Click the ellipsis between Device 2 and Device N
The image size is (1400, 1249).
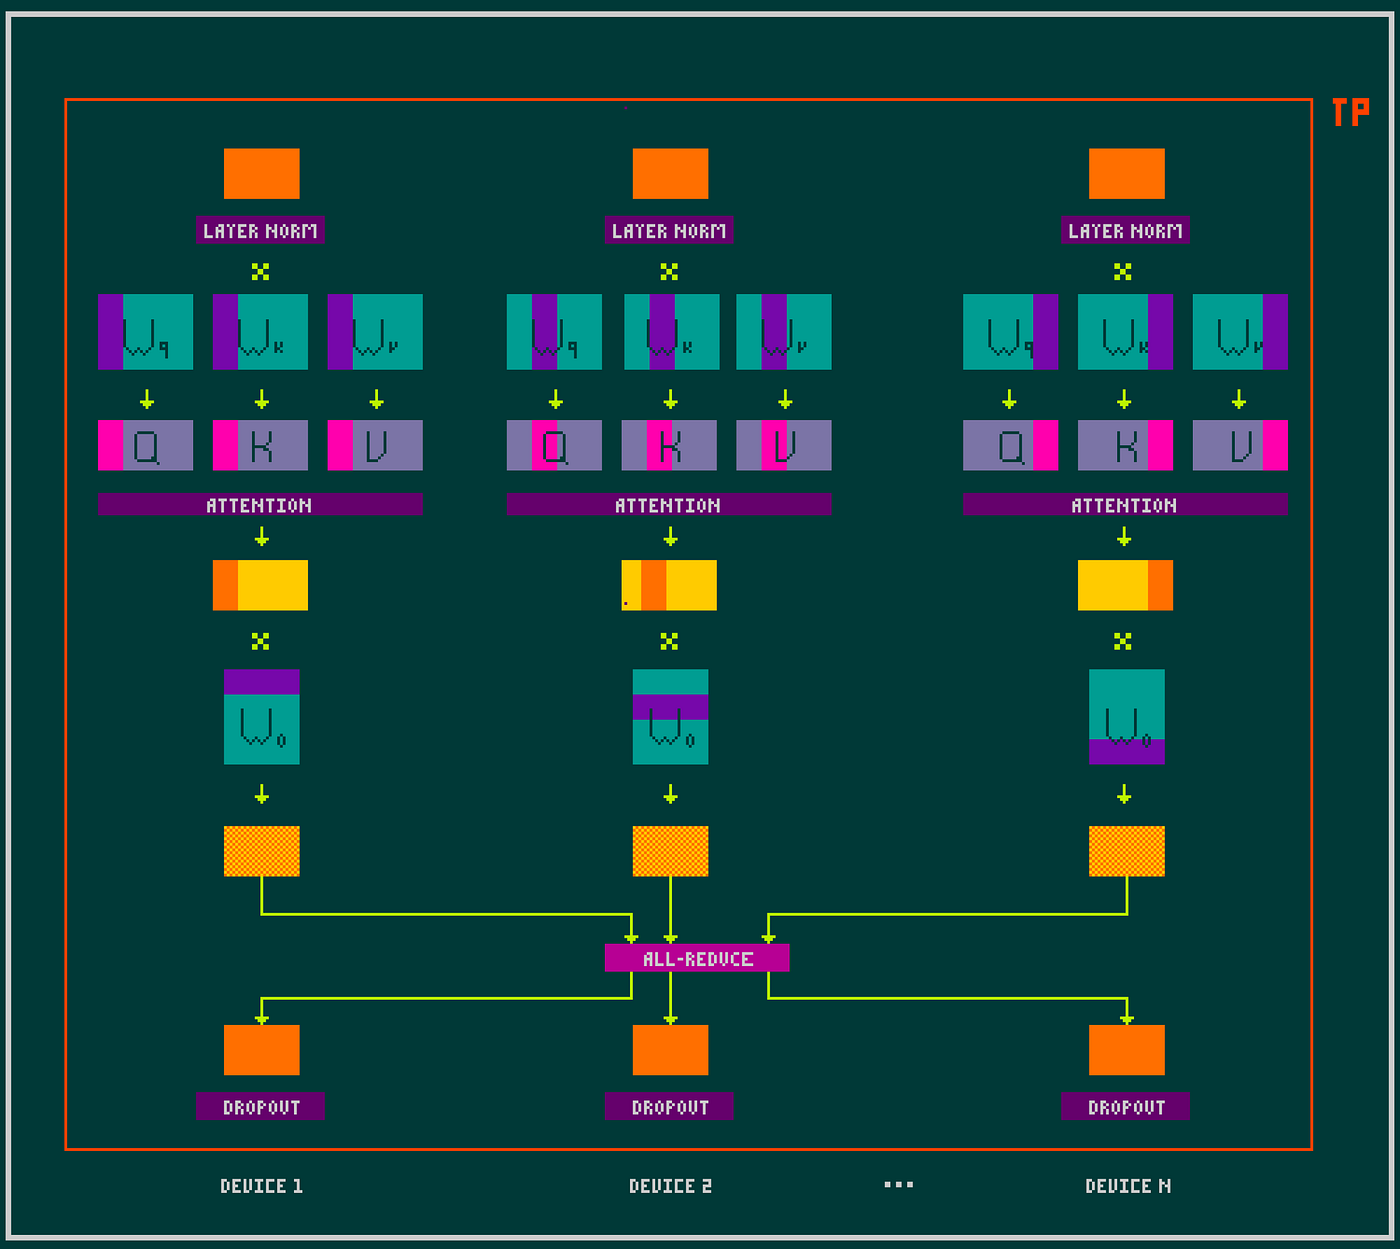[x=899, y=1185]
